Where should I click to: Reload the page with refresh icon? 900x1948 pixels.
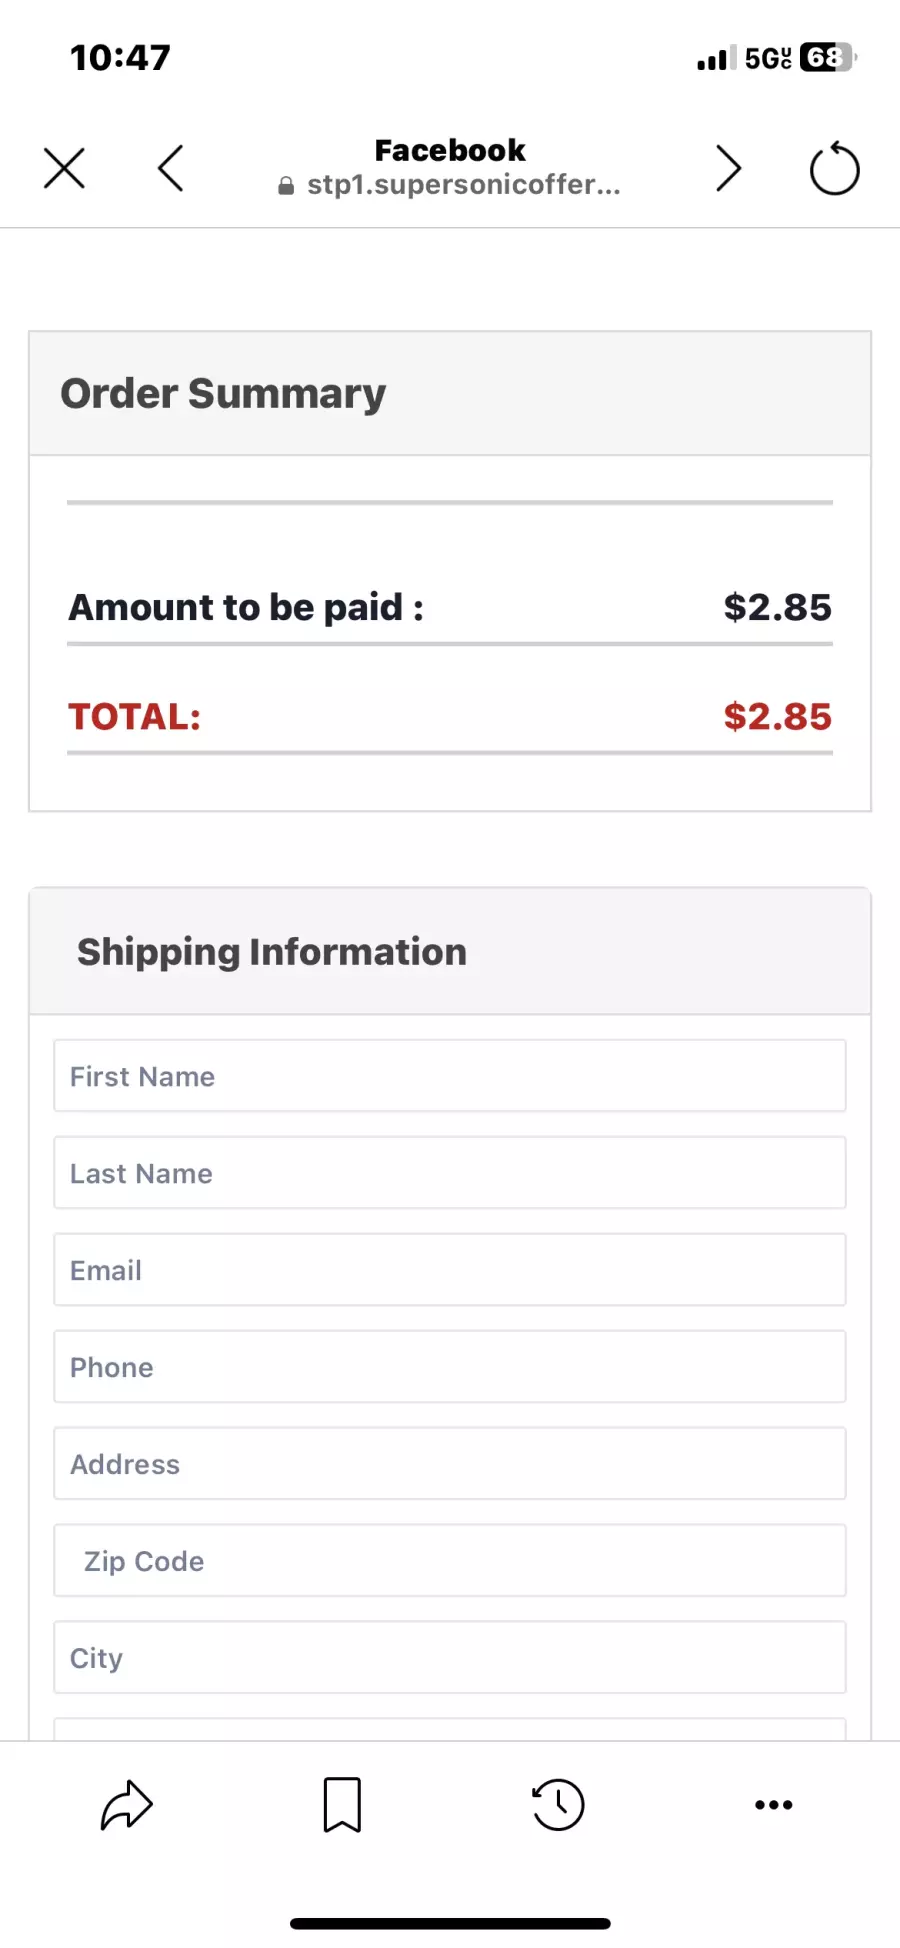[x=834, y=168]
